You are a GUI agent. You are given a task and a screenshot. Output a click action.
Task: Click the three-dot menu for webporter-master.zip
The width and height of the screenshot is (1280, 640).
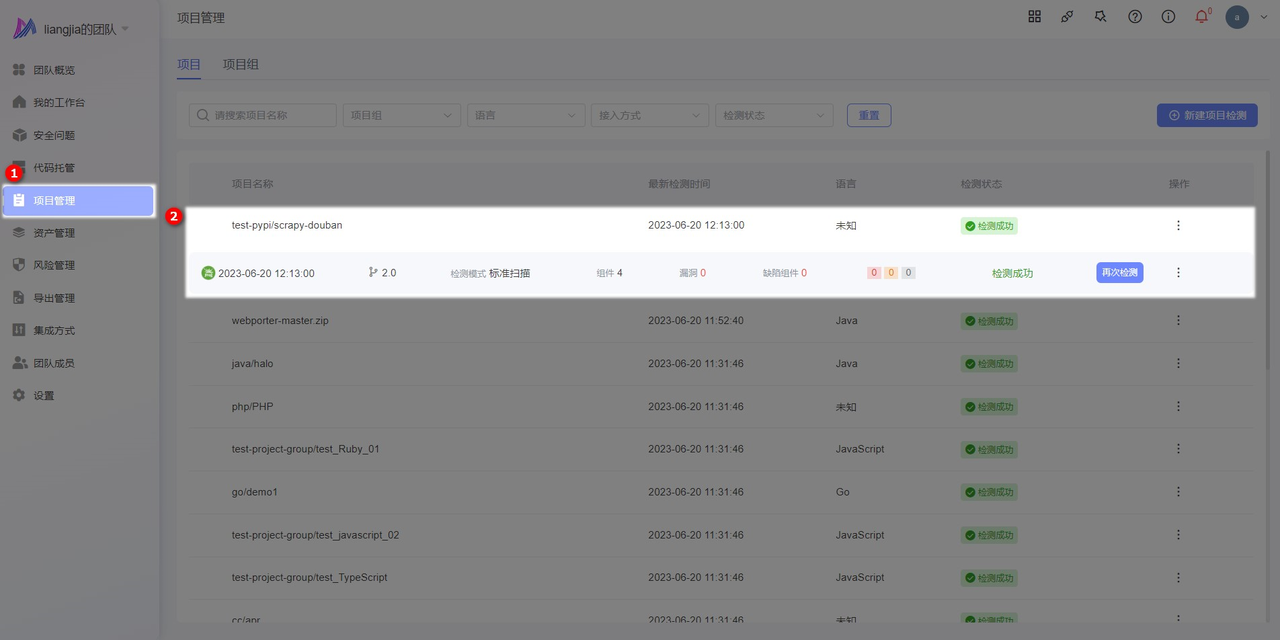(1178, 321)
